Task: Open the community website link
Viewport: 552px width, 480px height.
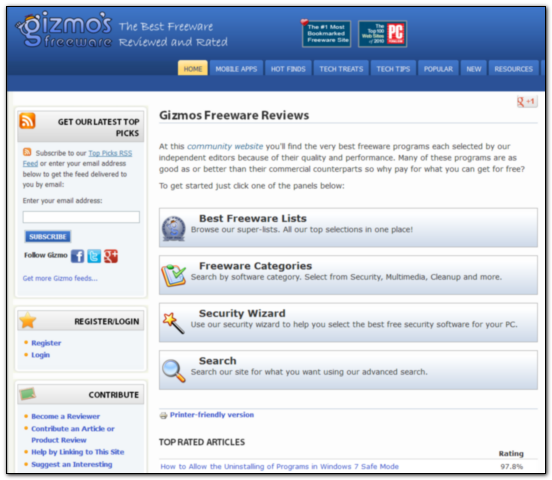Action: point(225,146)
